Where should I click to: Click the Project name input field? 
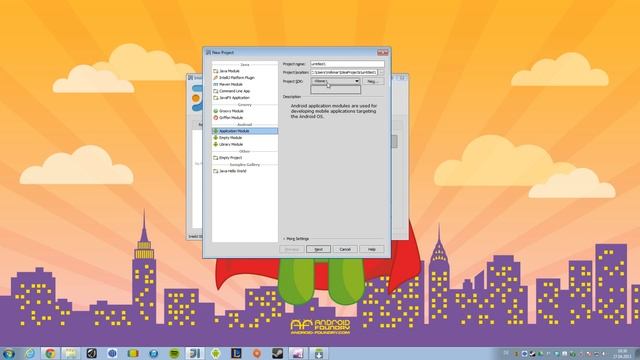click(347, 64)
